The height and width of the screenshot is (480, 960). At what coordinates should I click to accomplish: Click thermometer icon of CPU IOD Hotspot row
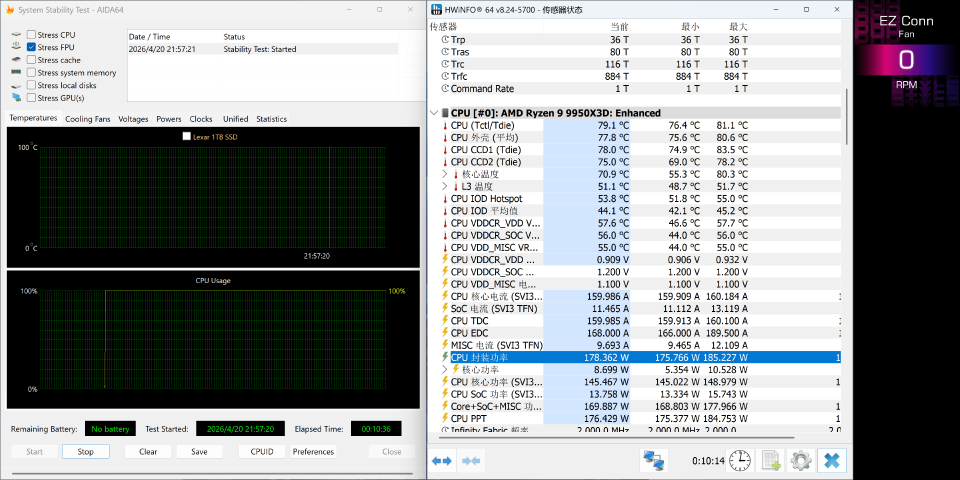click(445, 199)
